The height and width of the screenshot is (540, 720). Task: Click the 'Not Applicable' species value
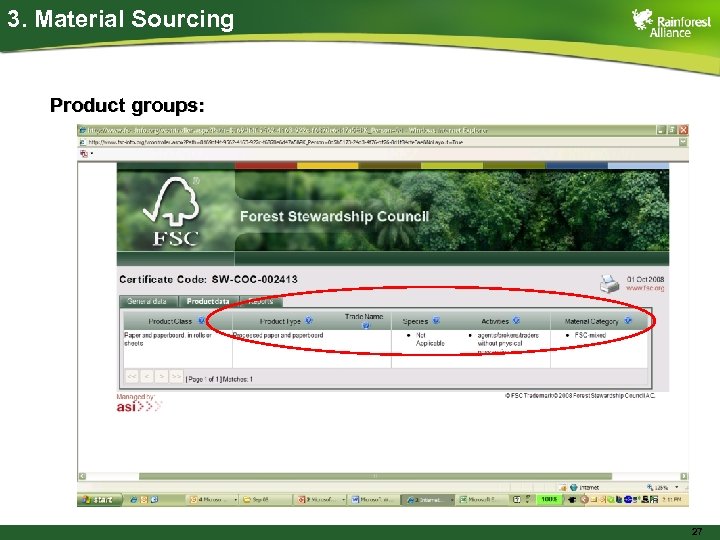point(430,339)
